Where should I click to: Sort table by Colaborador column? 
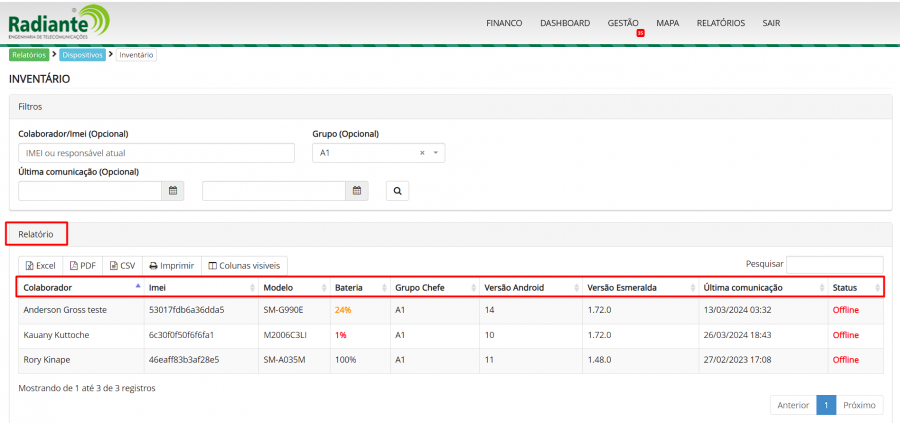coord(80,287)
